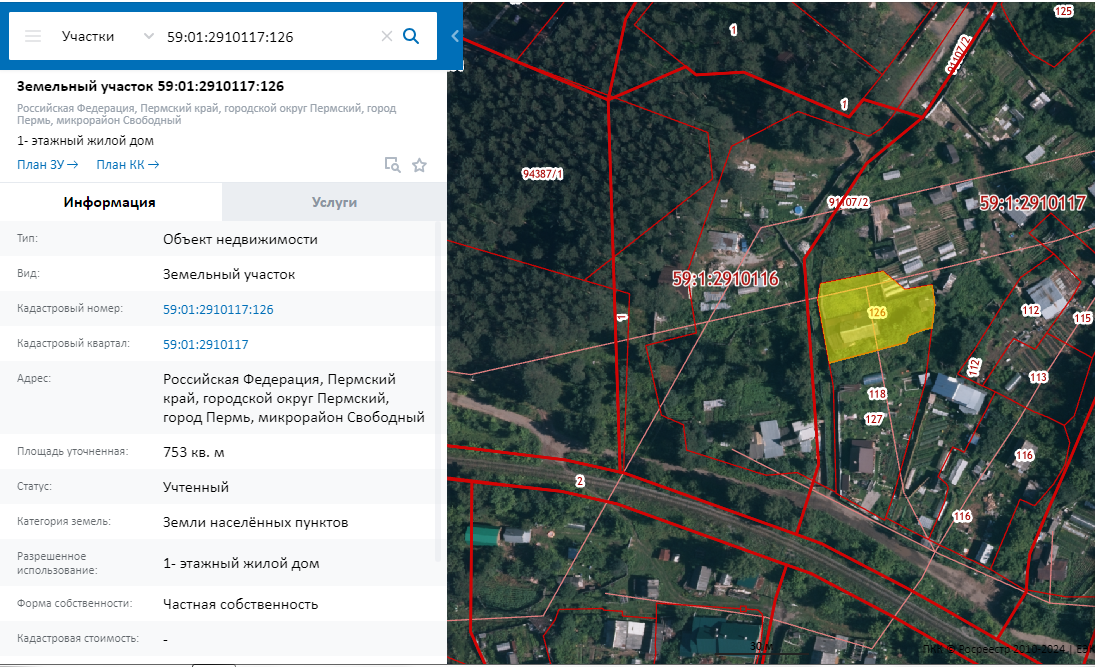The image size is (1095, 667).
Task: Clear the search field with X icon
Action: tap(387, 36)
